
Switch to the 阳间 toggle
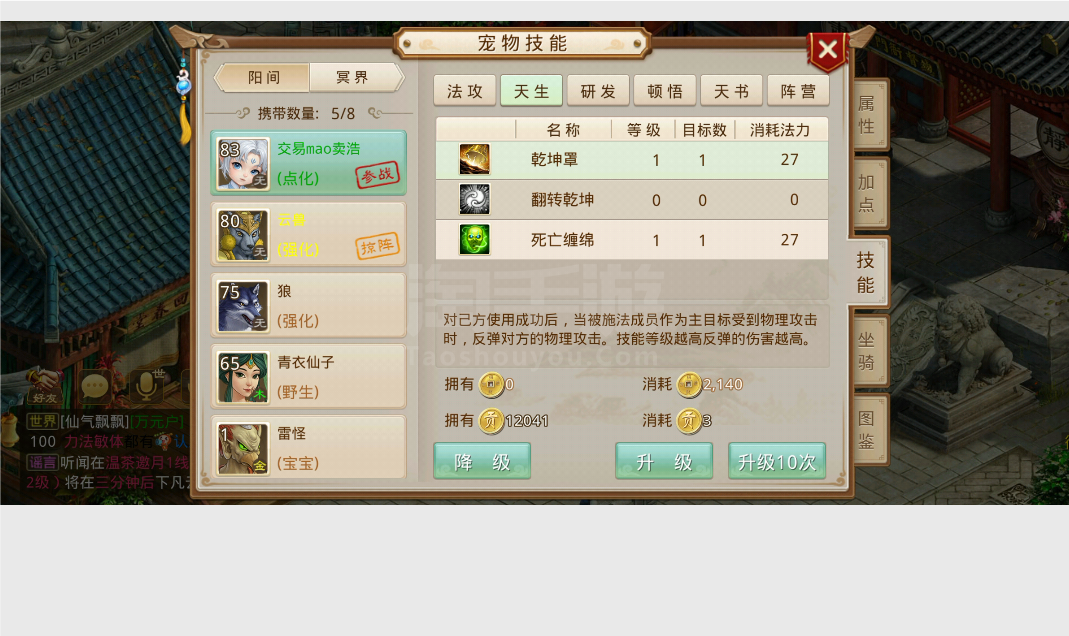pyautogui.click(x=262, y=78)
